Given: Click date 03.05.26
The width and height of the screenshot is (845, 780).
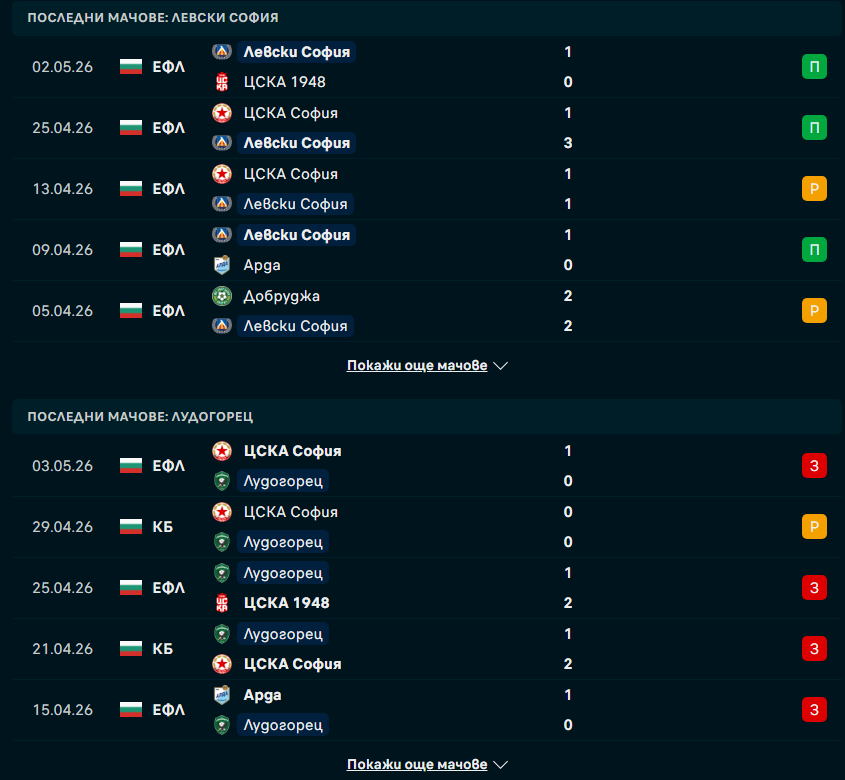Looking at the screenshot, I should 63,466.
